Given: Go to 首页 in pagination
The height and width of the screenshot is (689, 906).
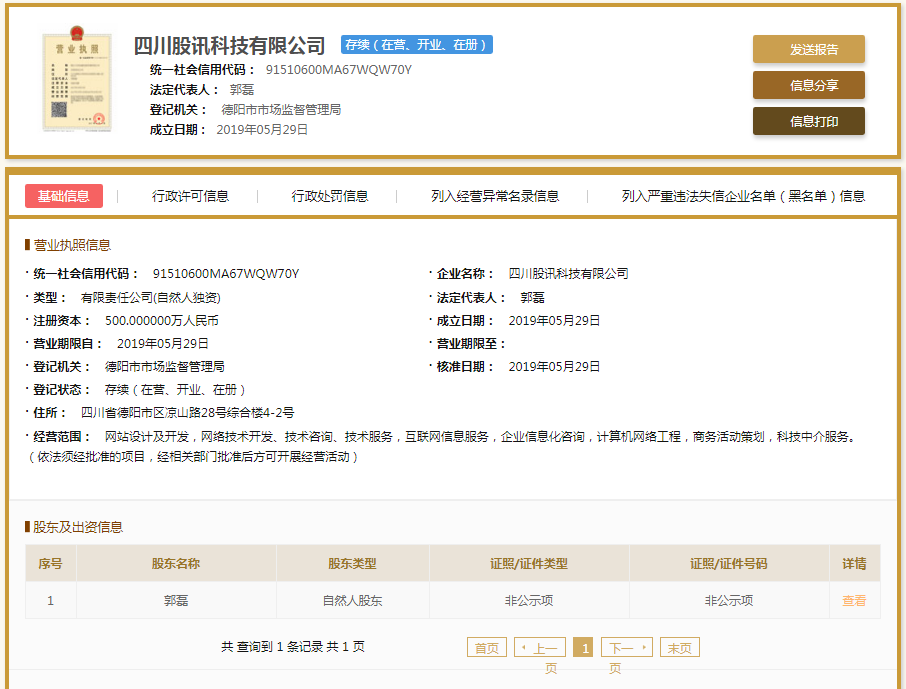Looking at the screenshot, I should [486, 646].
